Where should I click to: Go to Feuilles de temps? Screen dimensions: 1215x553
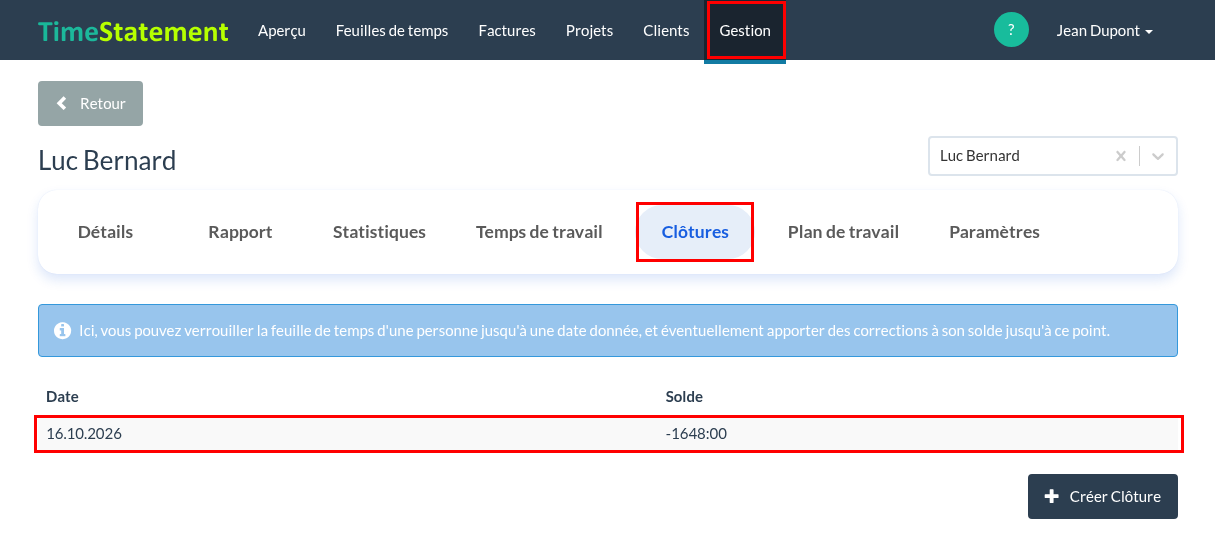[392, 31]
